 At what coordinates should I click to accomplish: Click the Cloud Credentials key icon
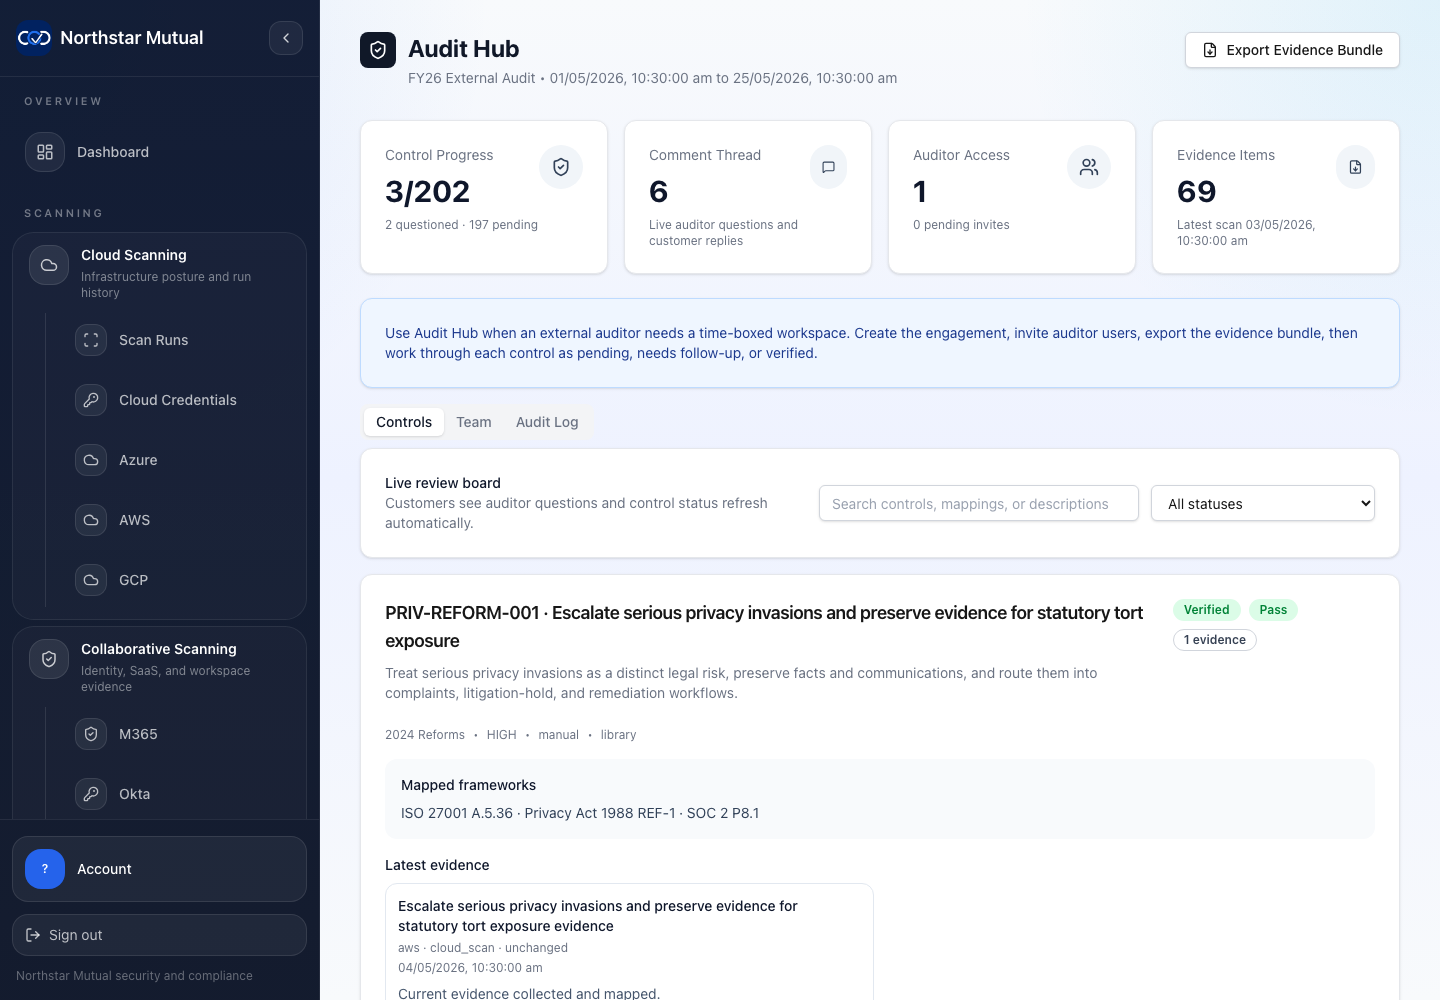coord(91,400)
